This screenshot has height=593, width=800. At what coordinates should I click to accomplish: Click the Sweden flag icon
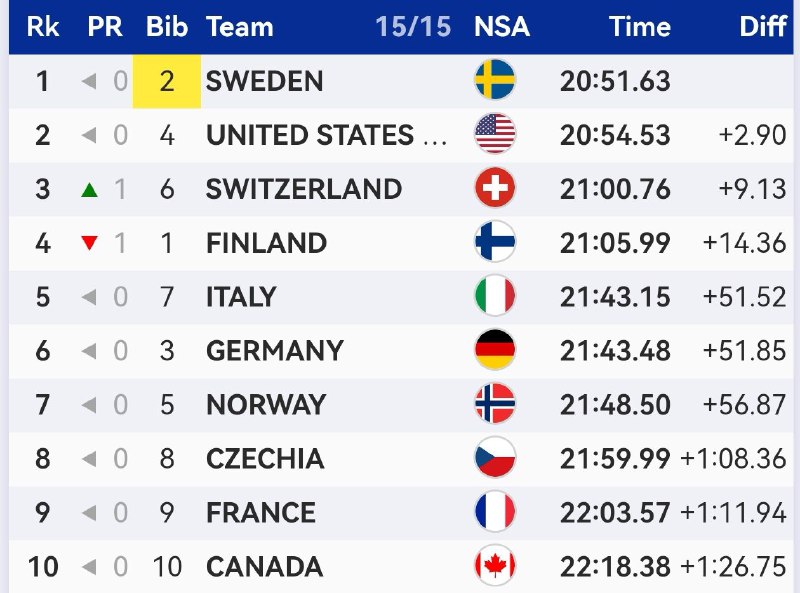[x=495, y=80]
